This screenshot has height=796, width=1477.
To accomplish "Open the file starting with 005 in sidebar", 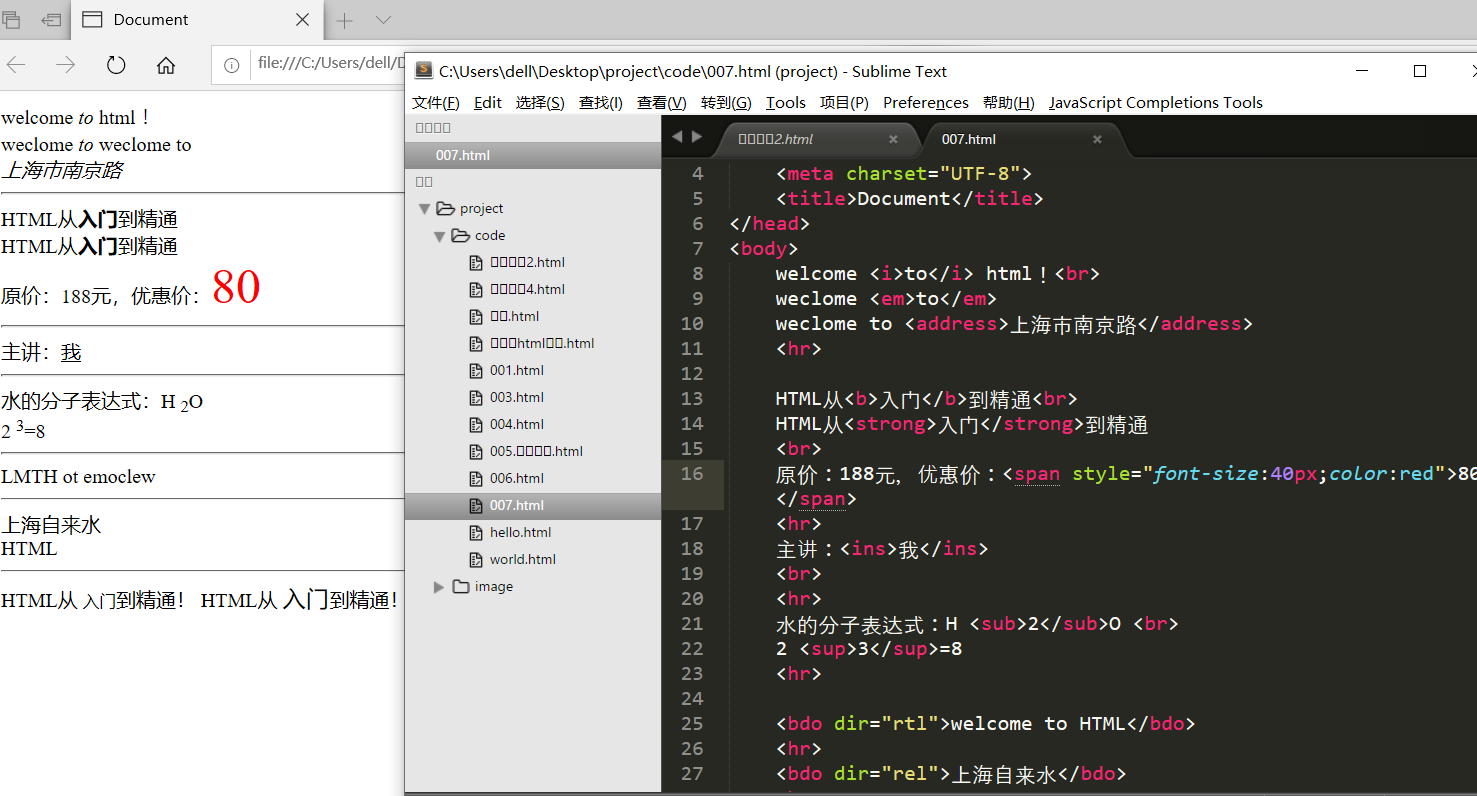I will point(536,451).
